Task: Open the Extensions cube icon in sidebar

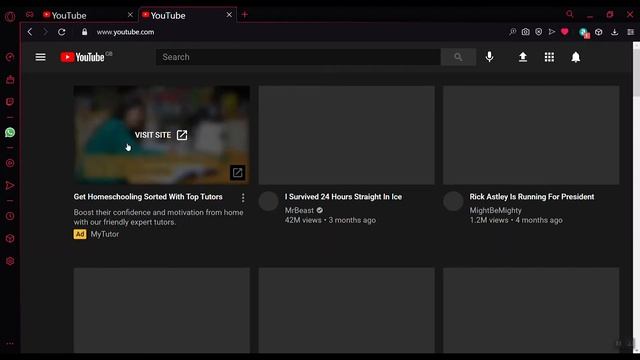Action: (10, 238)
